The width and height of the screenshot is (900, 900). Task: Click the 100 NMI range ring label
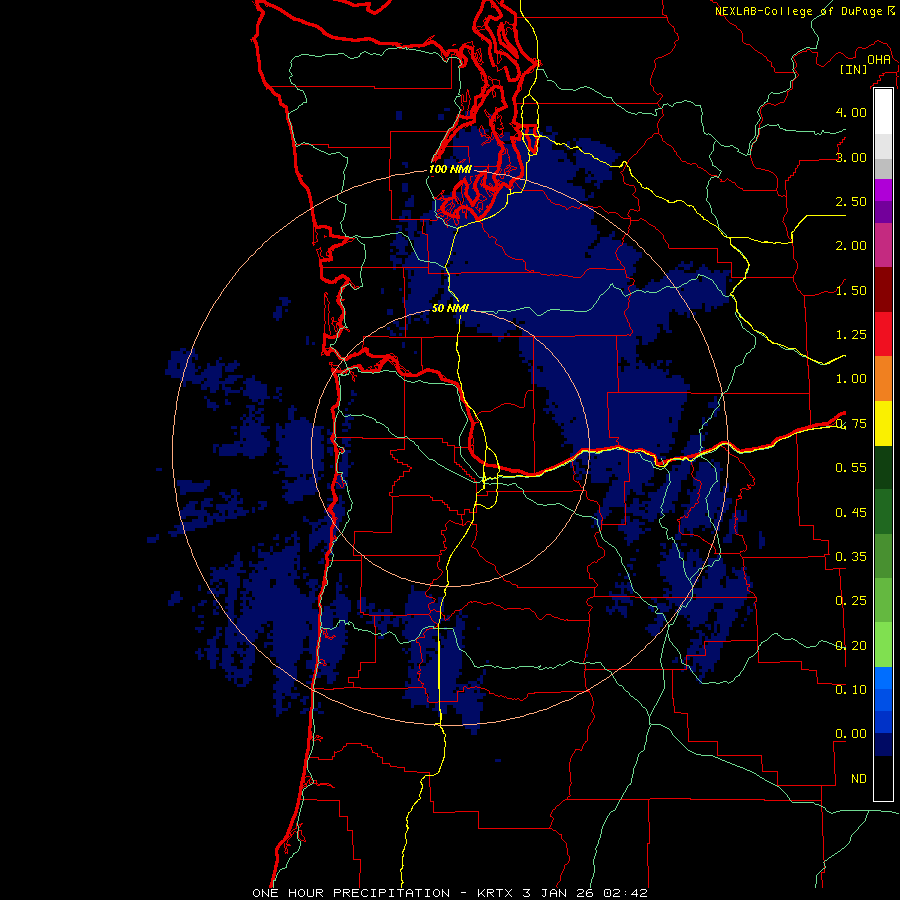click(450, 169)
